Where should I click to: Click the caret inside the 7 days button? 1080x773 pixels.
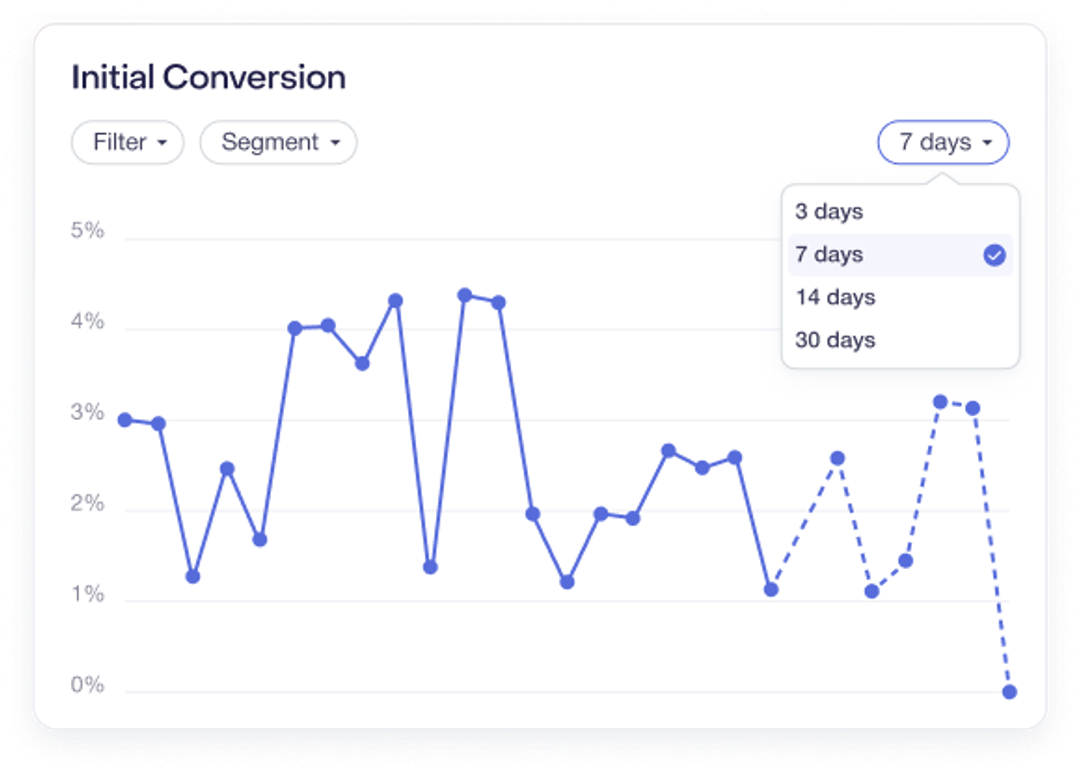[985, 142]
